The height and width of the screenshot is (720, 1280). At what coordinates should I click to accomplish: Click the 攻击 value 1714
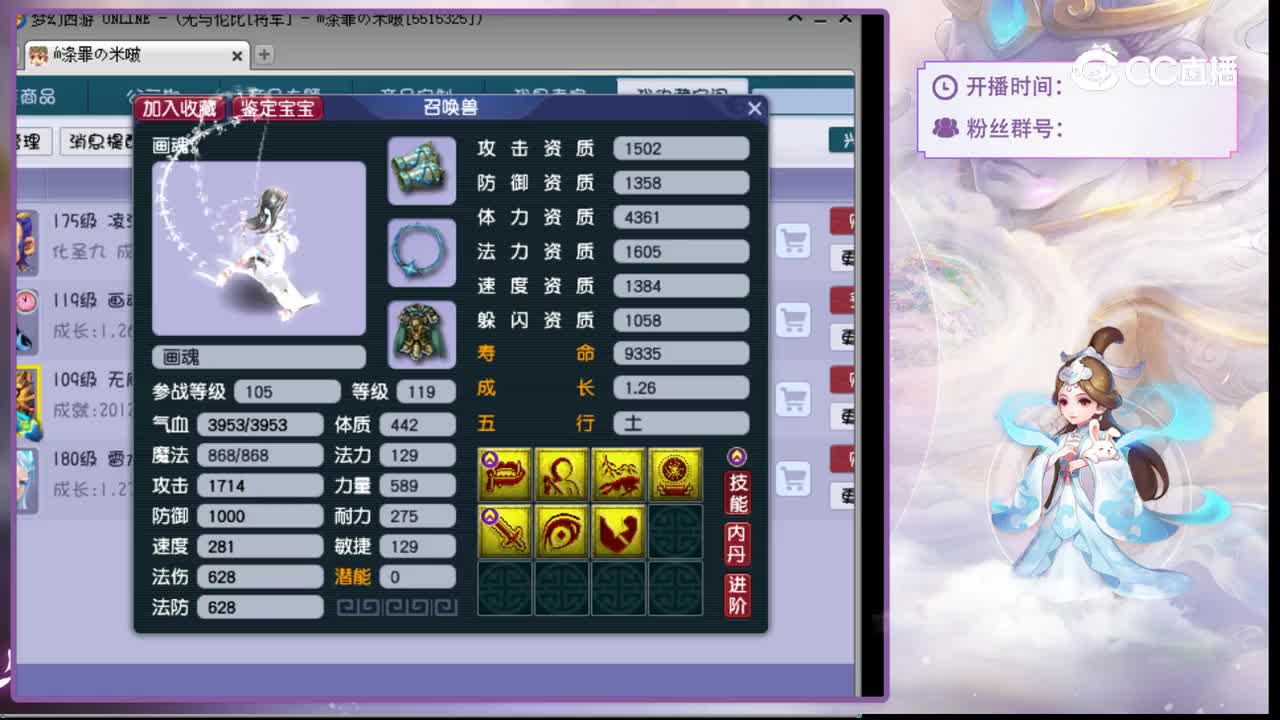click(x=260, y=485)
